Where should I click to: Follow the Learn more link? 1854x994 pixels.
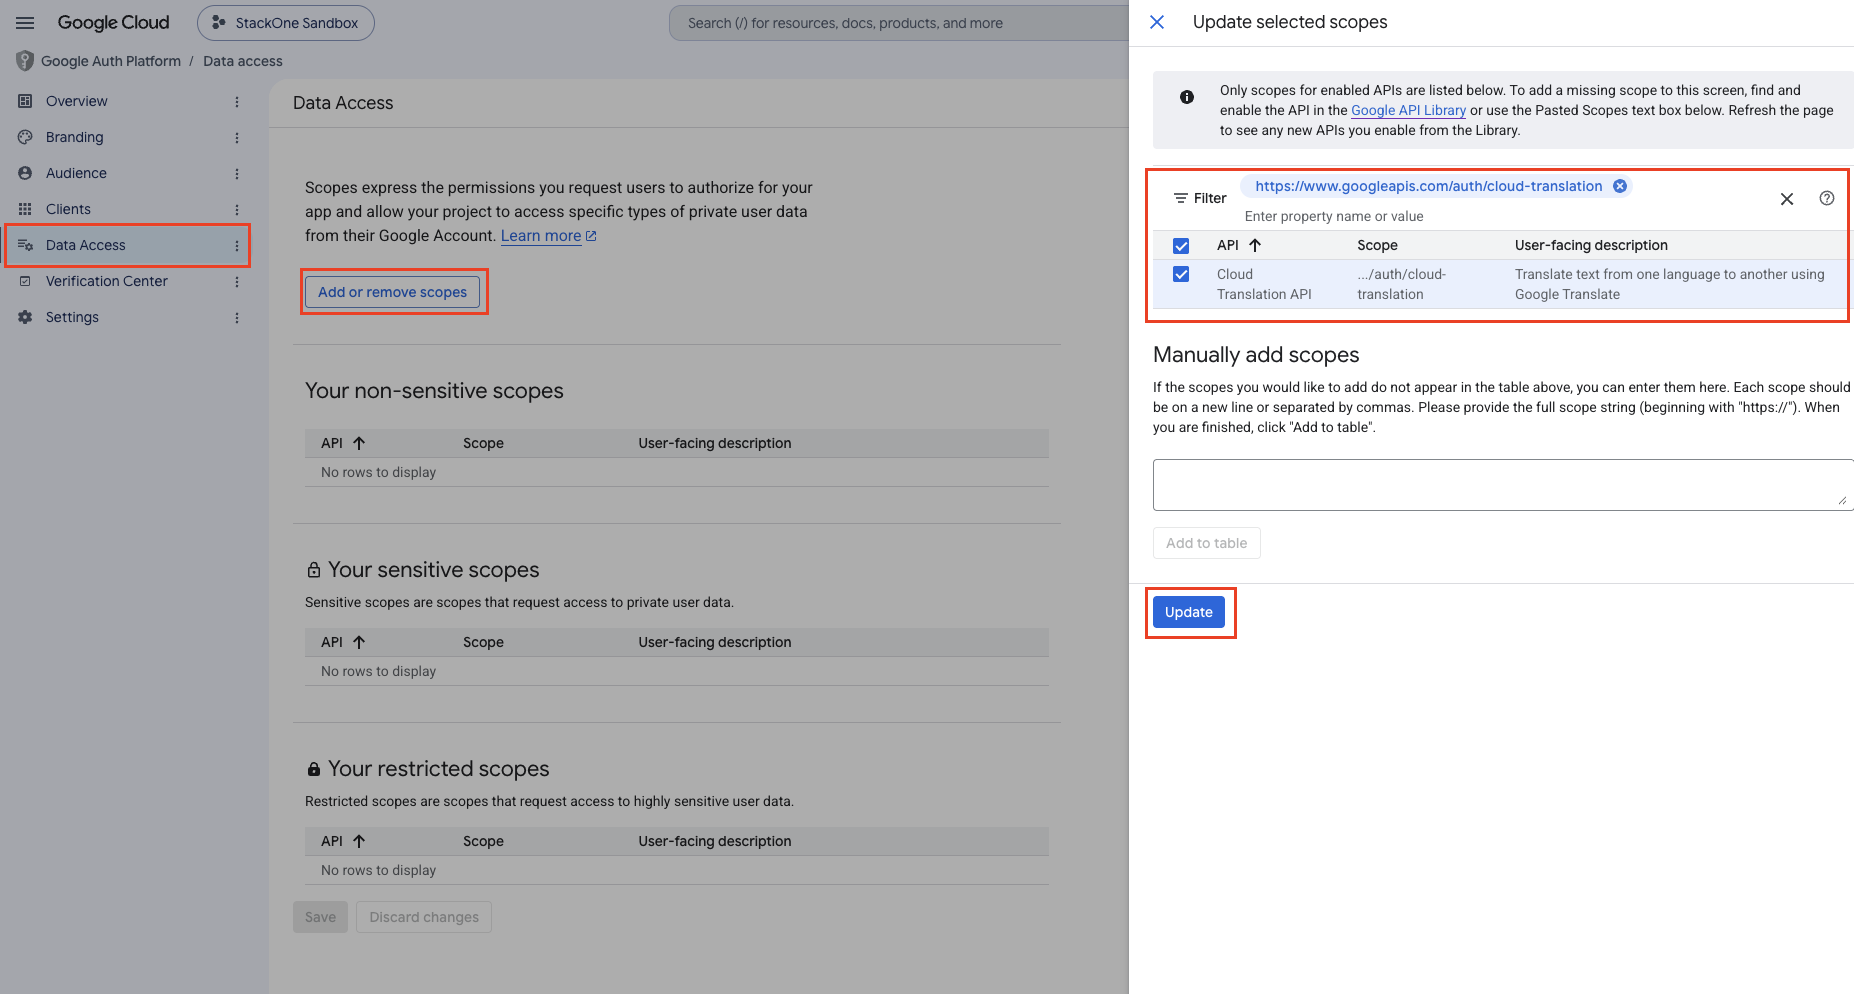[548, 236]
